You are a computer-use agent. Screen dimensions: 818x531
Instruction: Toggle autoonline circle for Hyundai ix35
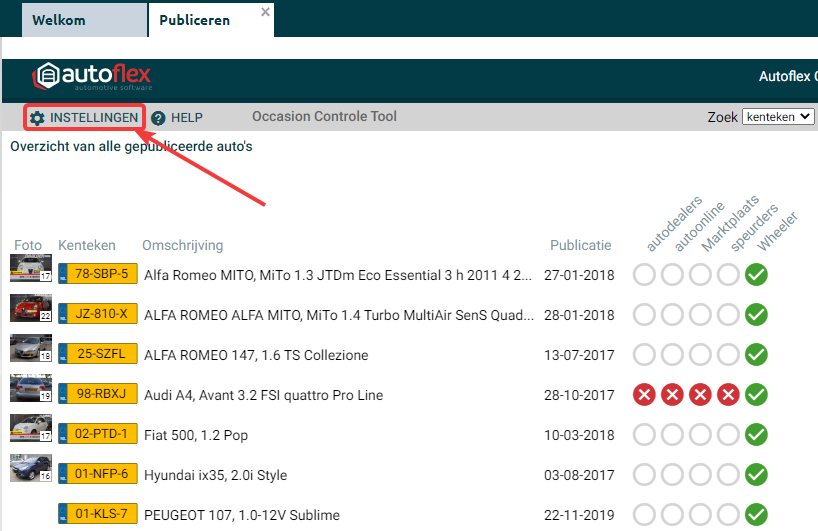673,475
